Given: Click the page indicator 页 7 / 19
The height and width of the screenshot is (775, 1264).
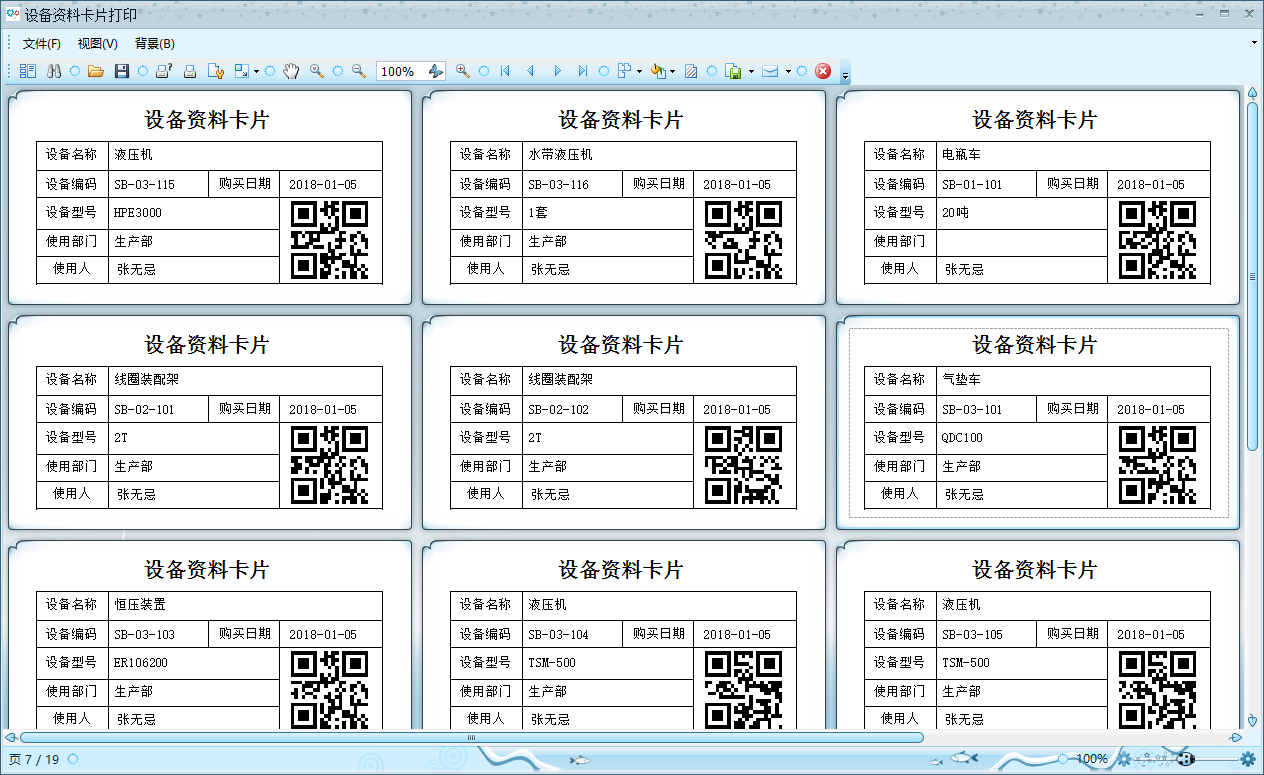Looking at the screenshot, I should [x=33, y=759].
